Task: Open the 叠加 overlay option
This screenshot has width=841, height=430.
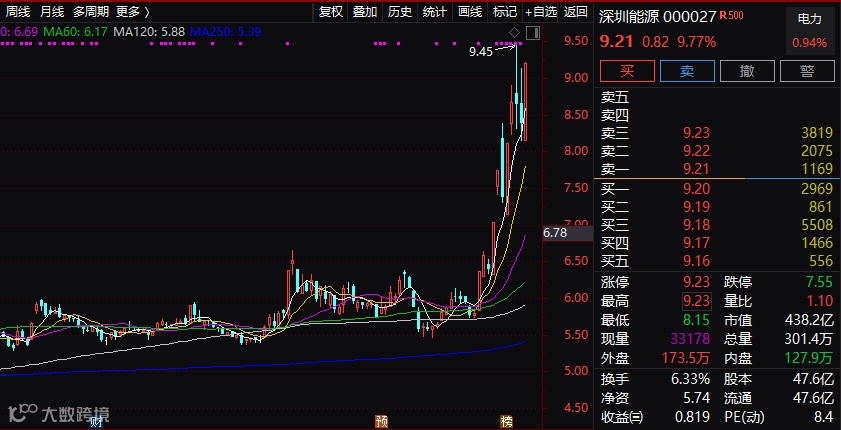Action: point(365,11)
